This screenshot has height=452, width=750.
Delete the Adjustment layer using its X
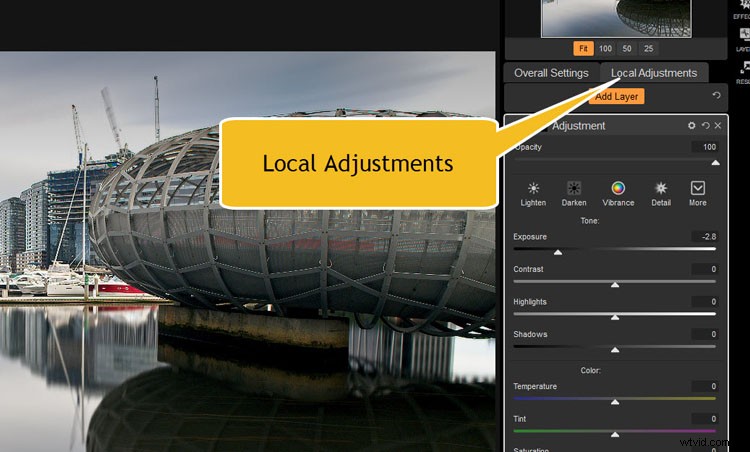coord(717,125)
